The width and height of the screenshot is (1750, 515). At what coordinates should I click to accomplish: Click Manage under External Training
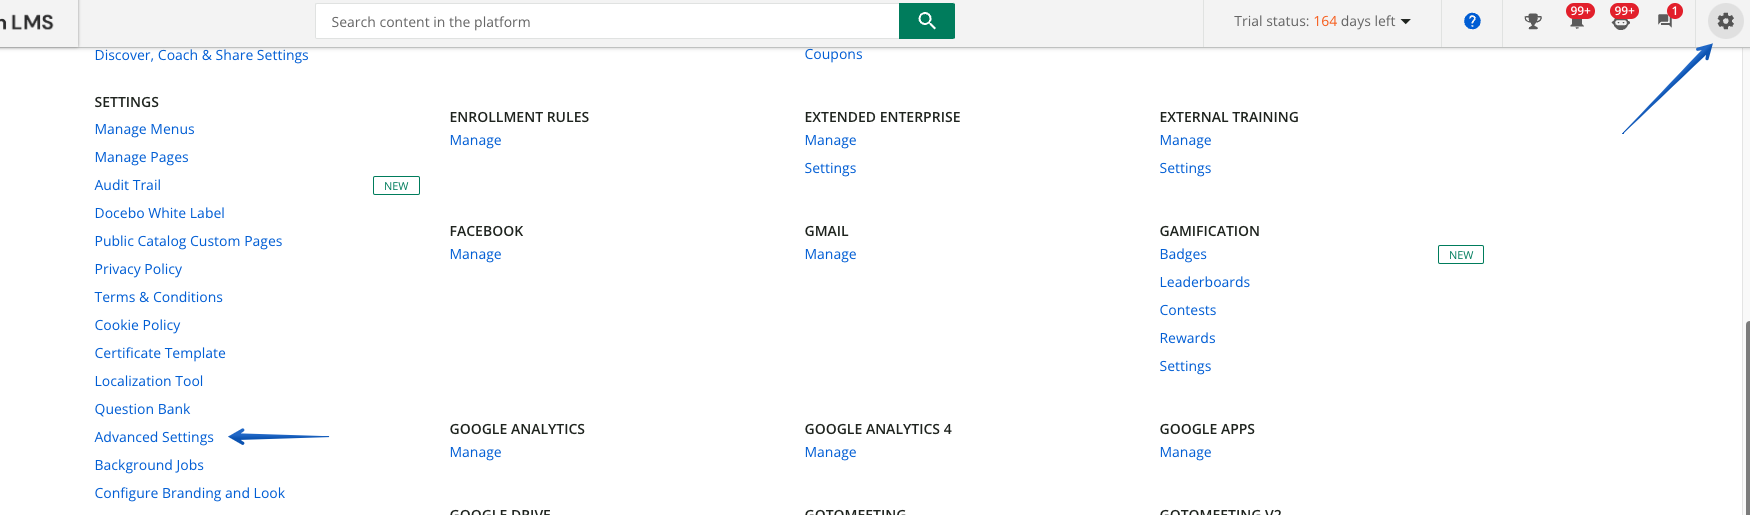(1185, 140)
